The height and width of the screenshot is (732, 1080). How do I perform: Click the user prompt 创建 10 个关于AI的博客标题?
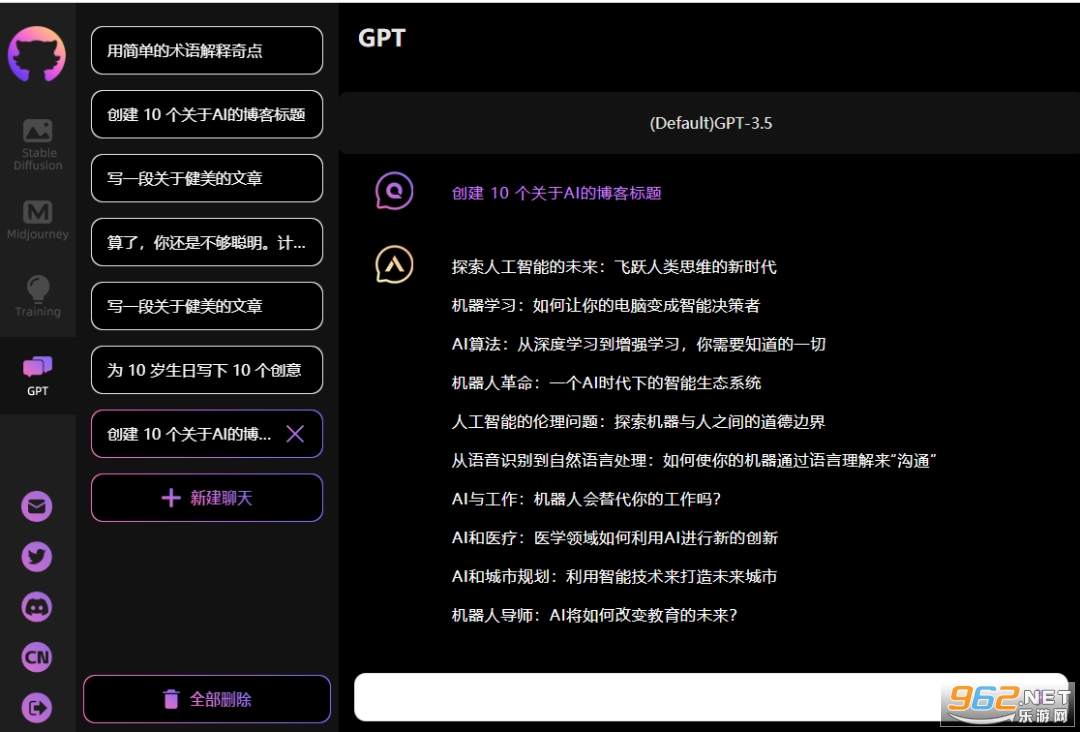pos(557,193)
